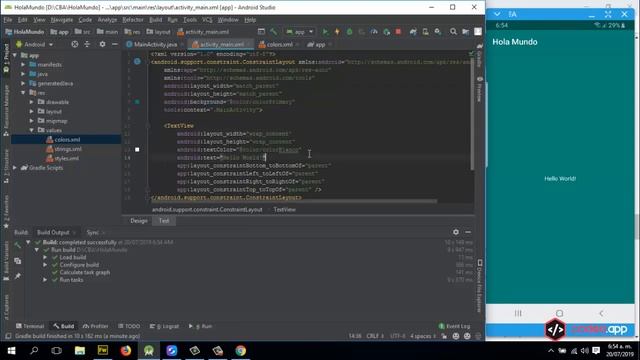Image resolution: width=640 pixels, height=360 pixels.
Task: Hide the Project panel with the minus icon
Action: click(115, 44)
